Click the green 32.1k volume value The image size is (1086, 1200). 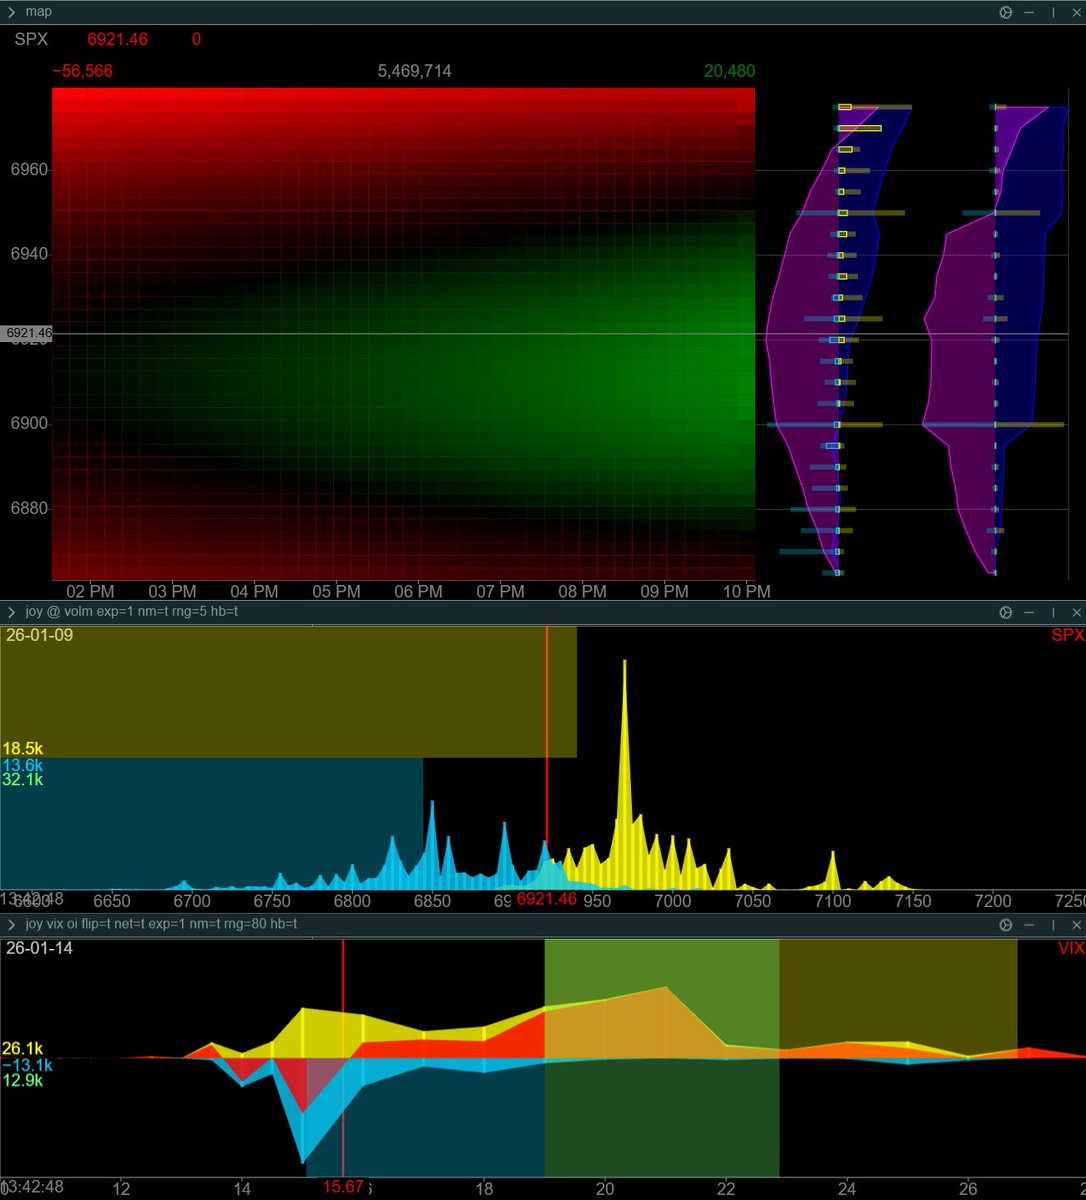(23, 780)
